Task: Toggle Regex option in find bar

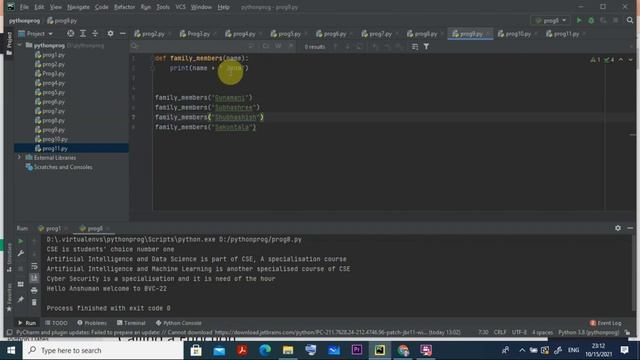Action: pyautogui.click(x=291, y=47)
